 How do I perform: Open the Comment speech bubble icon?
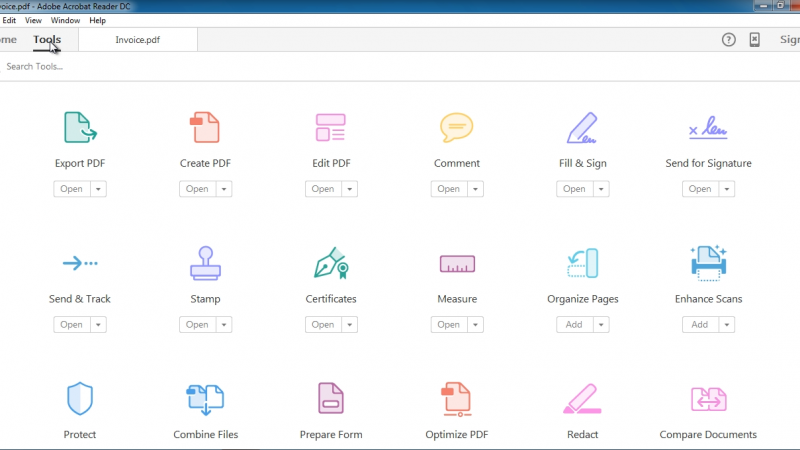[456, 128]
